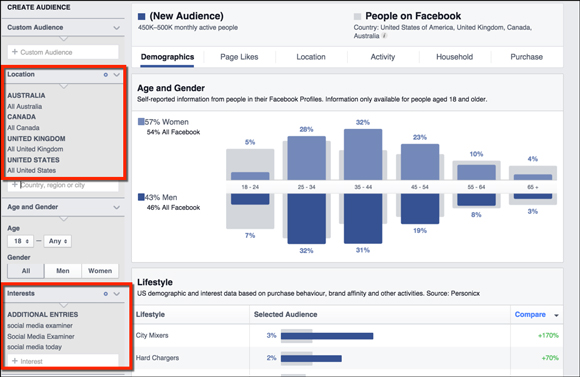Image resolution: width=580 pixels, height=377 pixels.
Task: Click the Hard Chargers lifestyle row
Action: tap(347, 358)
